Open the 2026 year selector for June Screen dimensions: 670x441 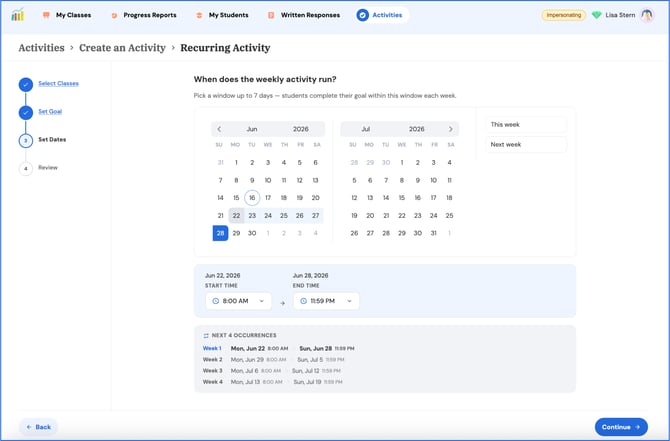pos(300,129)
